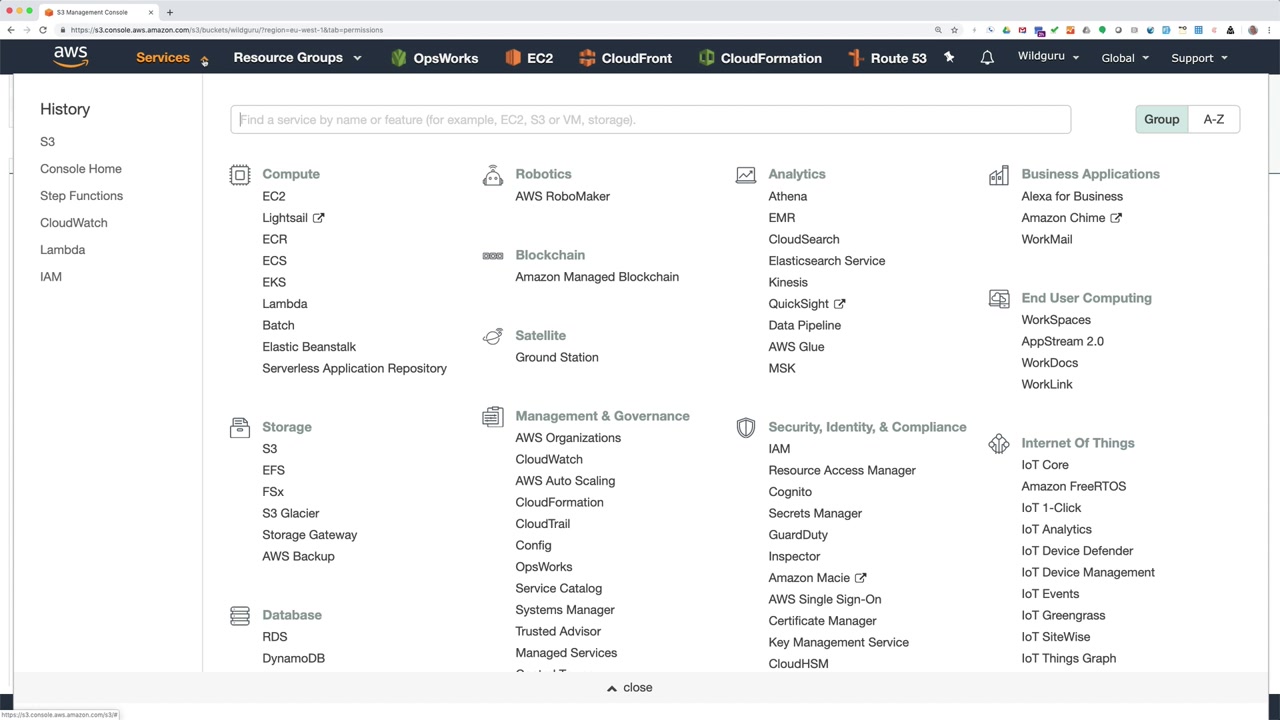Viewport: 1280px width, 720px height.
Task: Select Step Functions from History
Action: coord(81,196)
